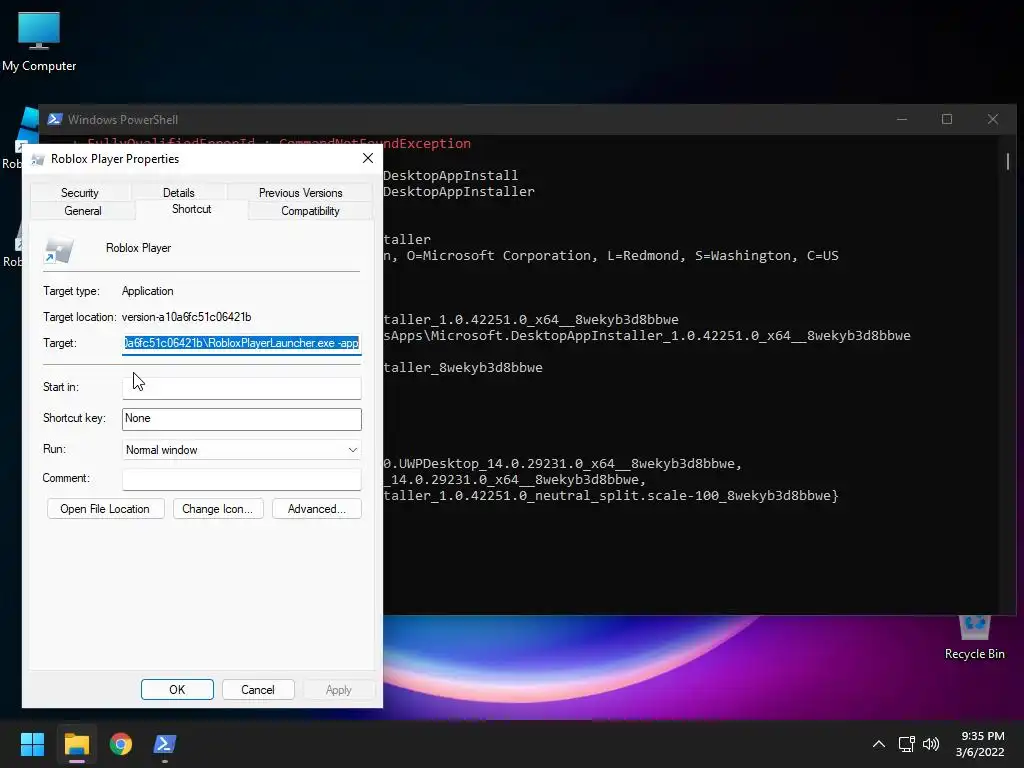Open the Run window mode dropdown

242,450
